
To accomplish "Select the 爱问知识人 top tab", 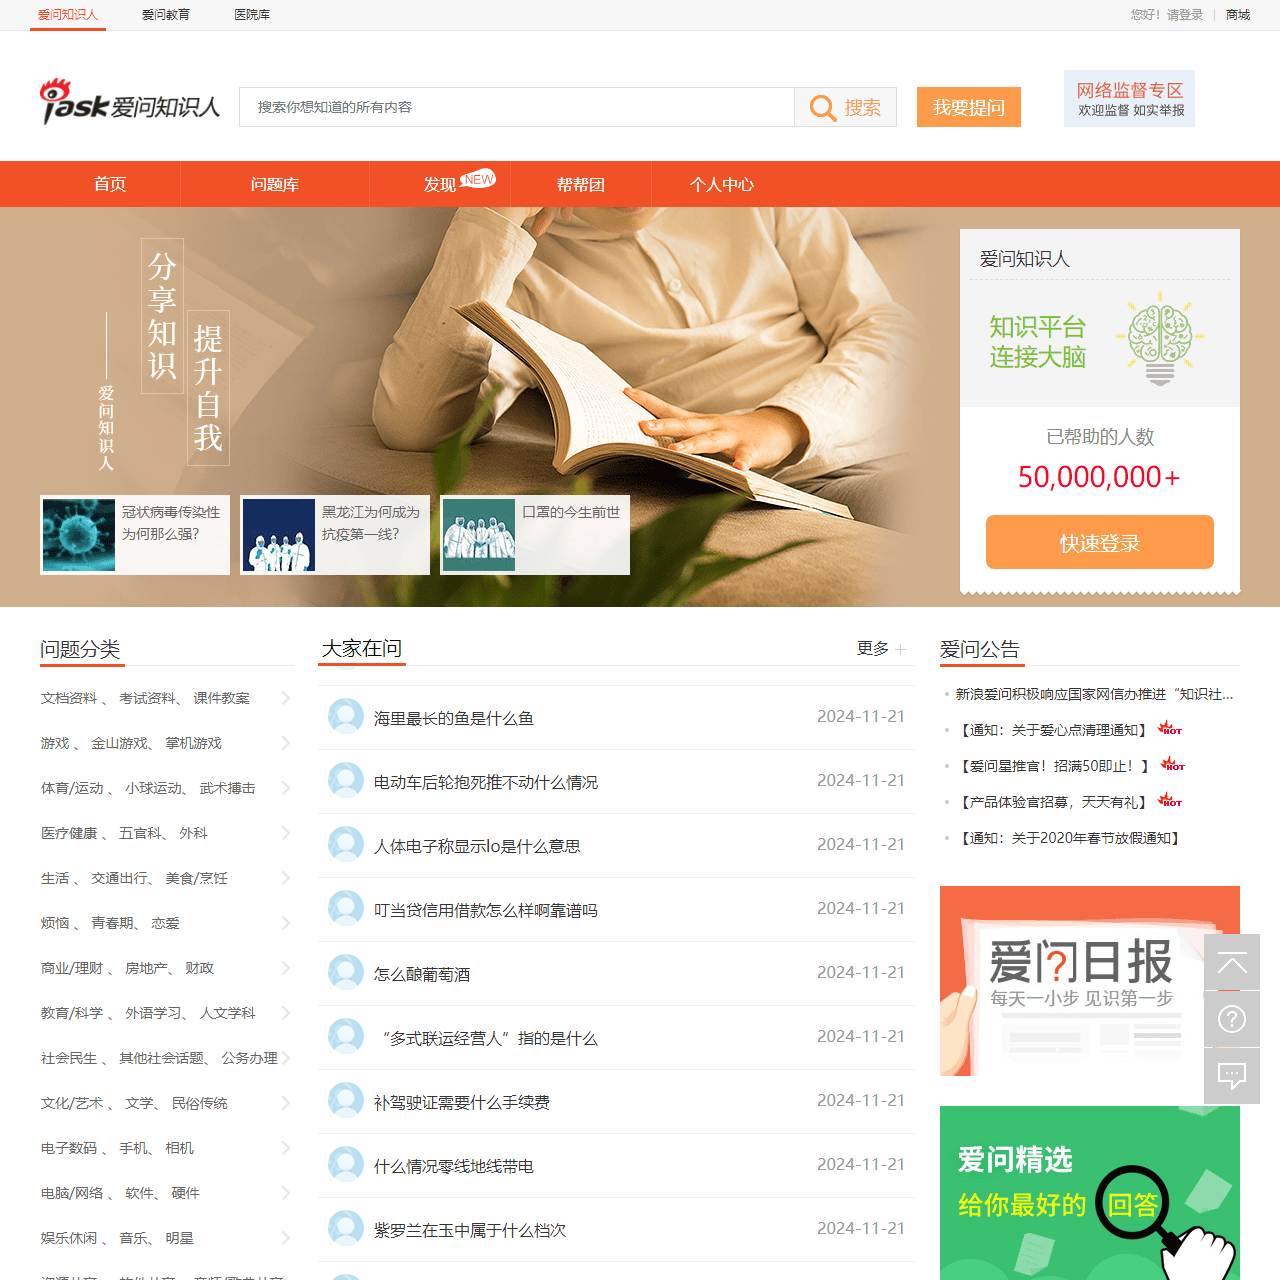I will pyautogui.click(x=68, y=15).
